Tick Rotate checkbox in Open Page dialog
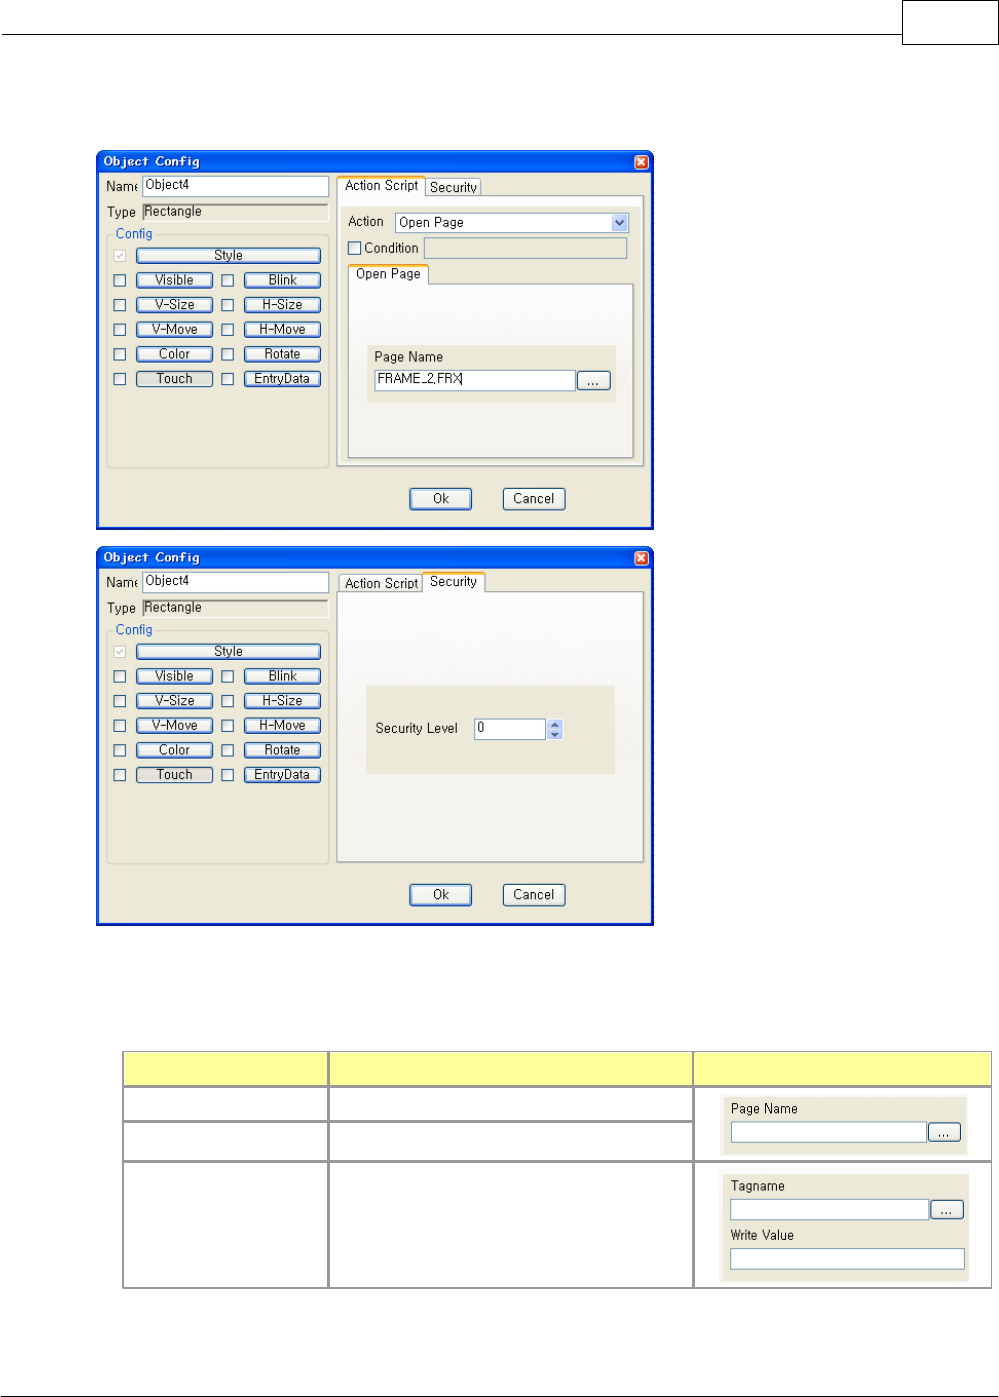Screen dimensions: 999x1397 228,354
